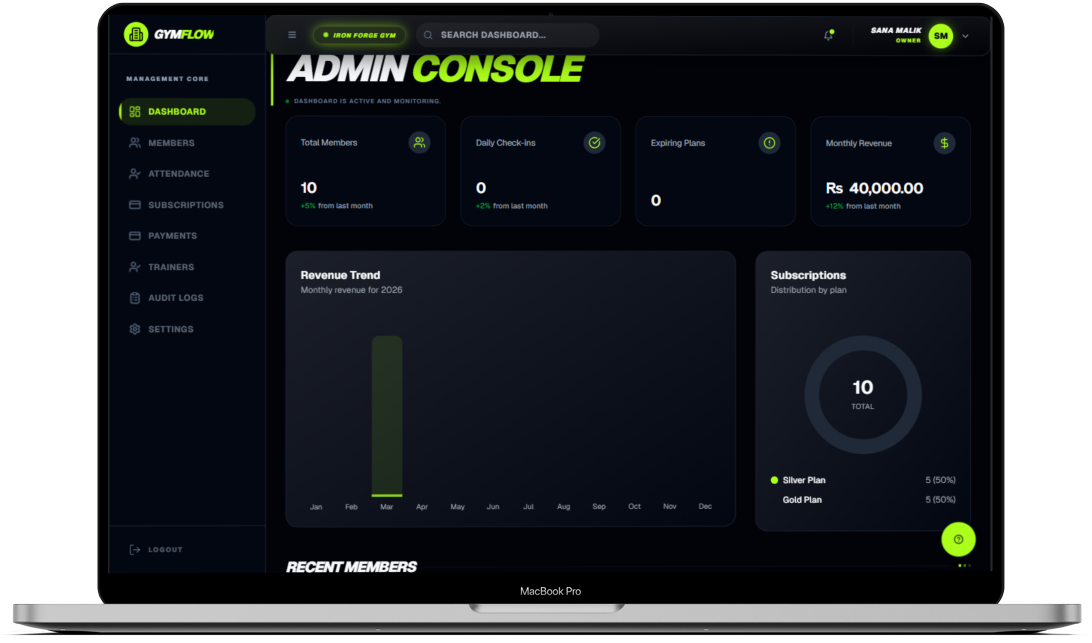Open Settings in the sidebar
The width and height of the screenshot is (1092, 643).
tap(170, 329)
